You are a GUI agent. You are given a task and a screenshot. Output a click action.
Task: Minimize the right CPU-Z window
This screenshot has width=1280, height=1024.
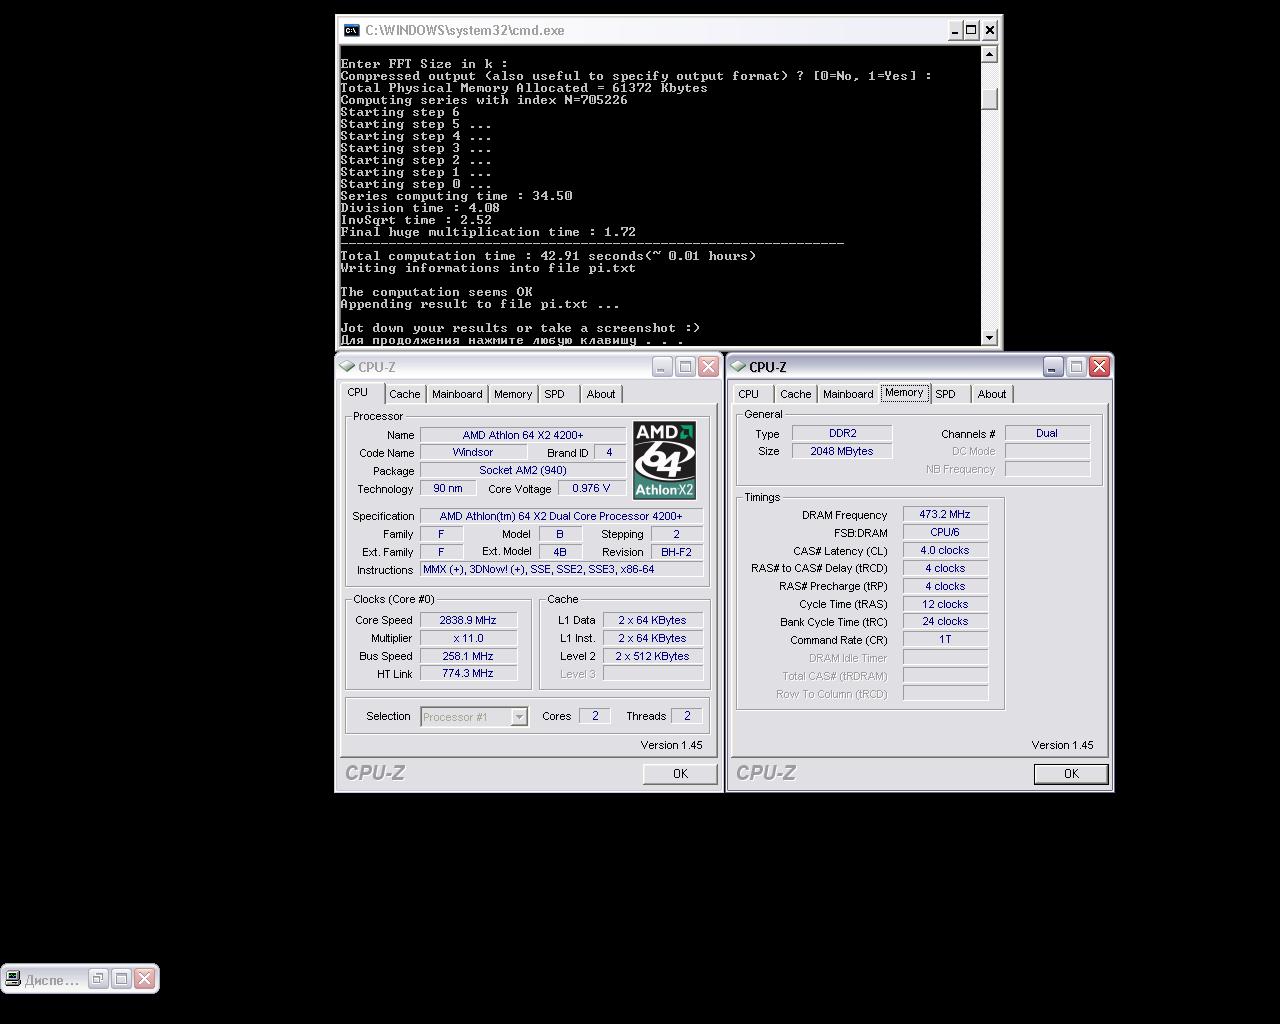[1053, 367]
